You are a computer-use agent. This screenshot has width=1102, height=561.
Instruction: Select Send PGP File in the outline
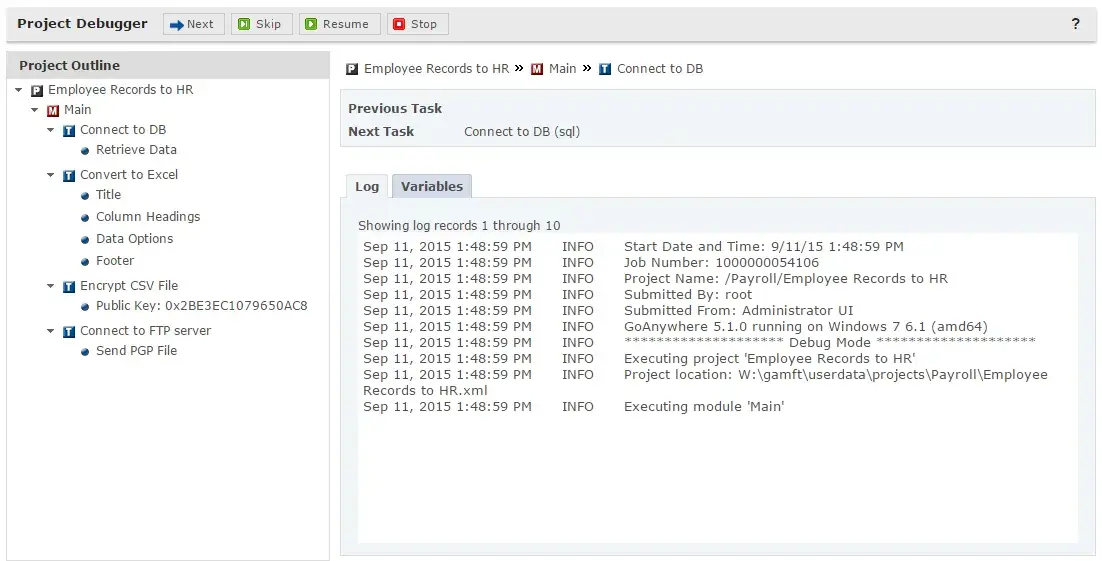click(x=136, y=351)
